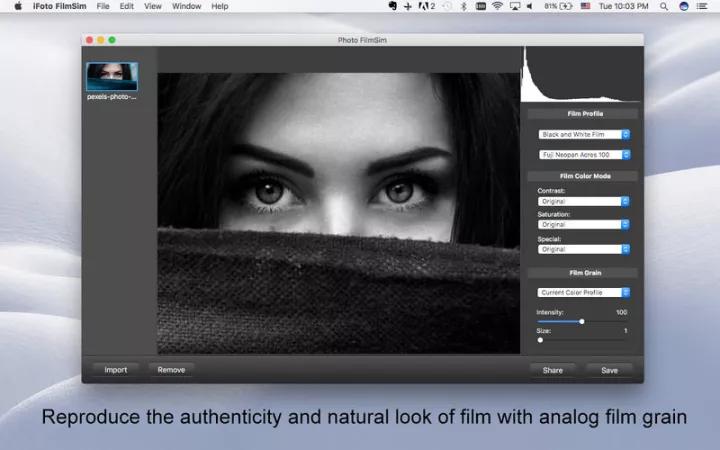Image resolution: width=720 pixels, height=450 pixels.
Task: Click the Bluetooth menu bar icon
Action: click(464, 6)
